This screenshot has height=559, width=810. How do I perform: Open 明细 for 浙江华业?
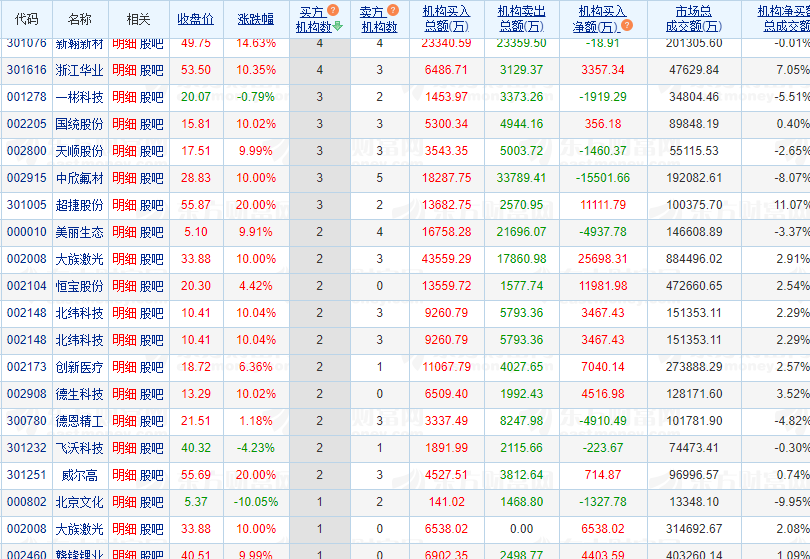pos(124,70)
